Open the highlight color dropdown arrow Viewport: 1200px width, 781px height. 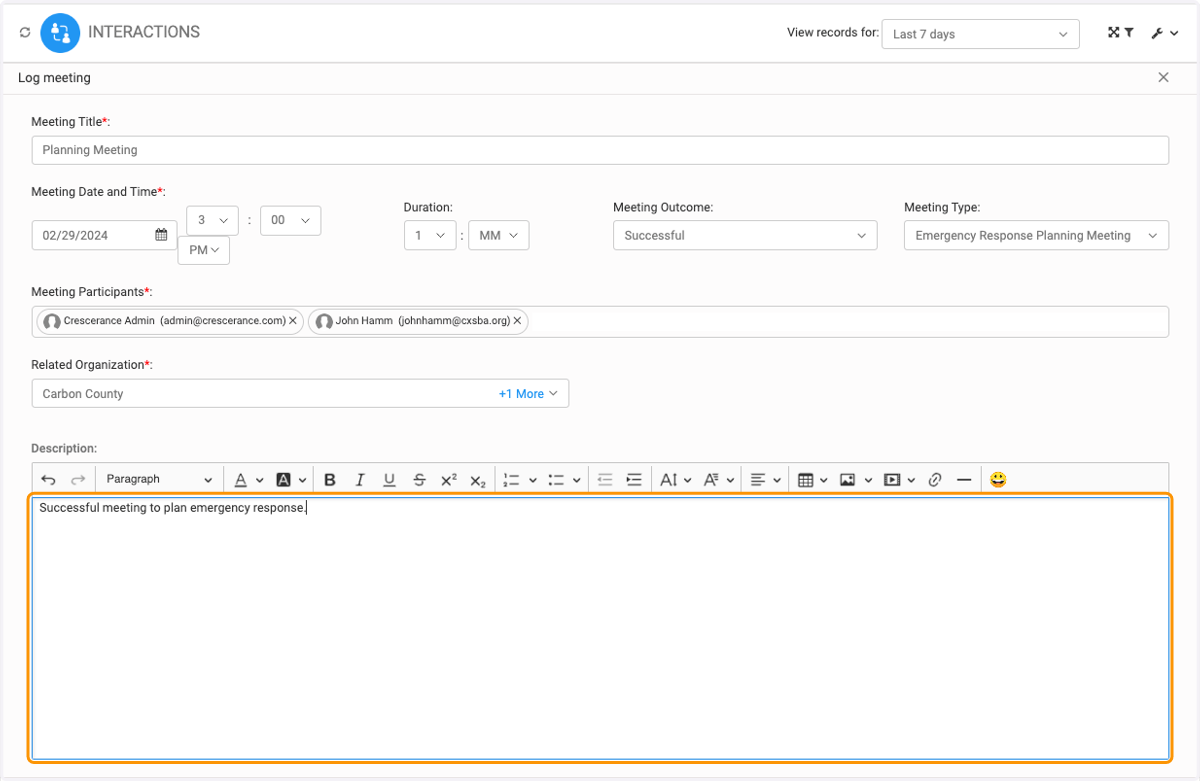point(303,480)
